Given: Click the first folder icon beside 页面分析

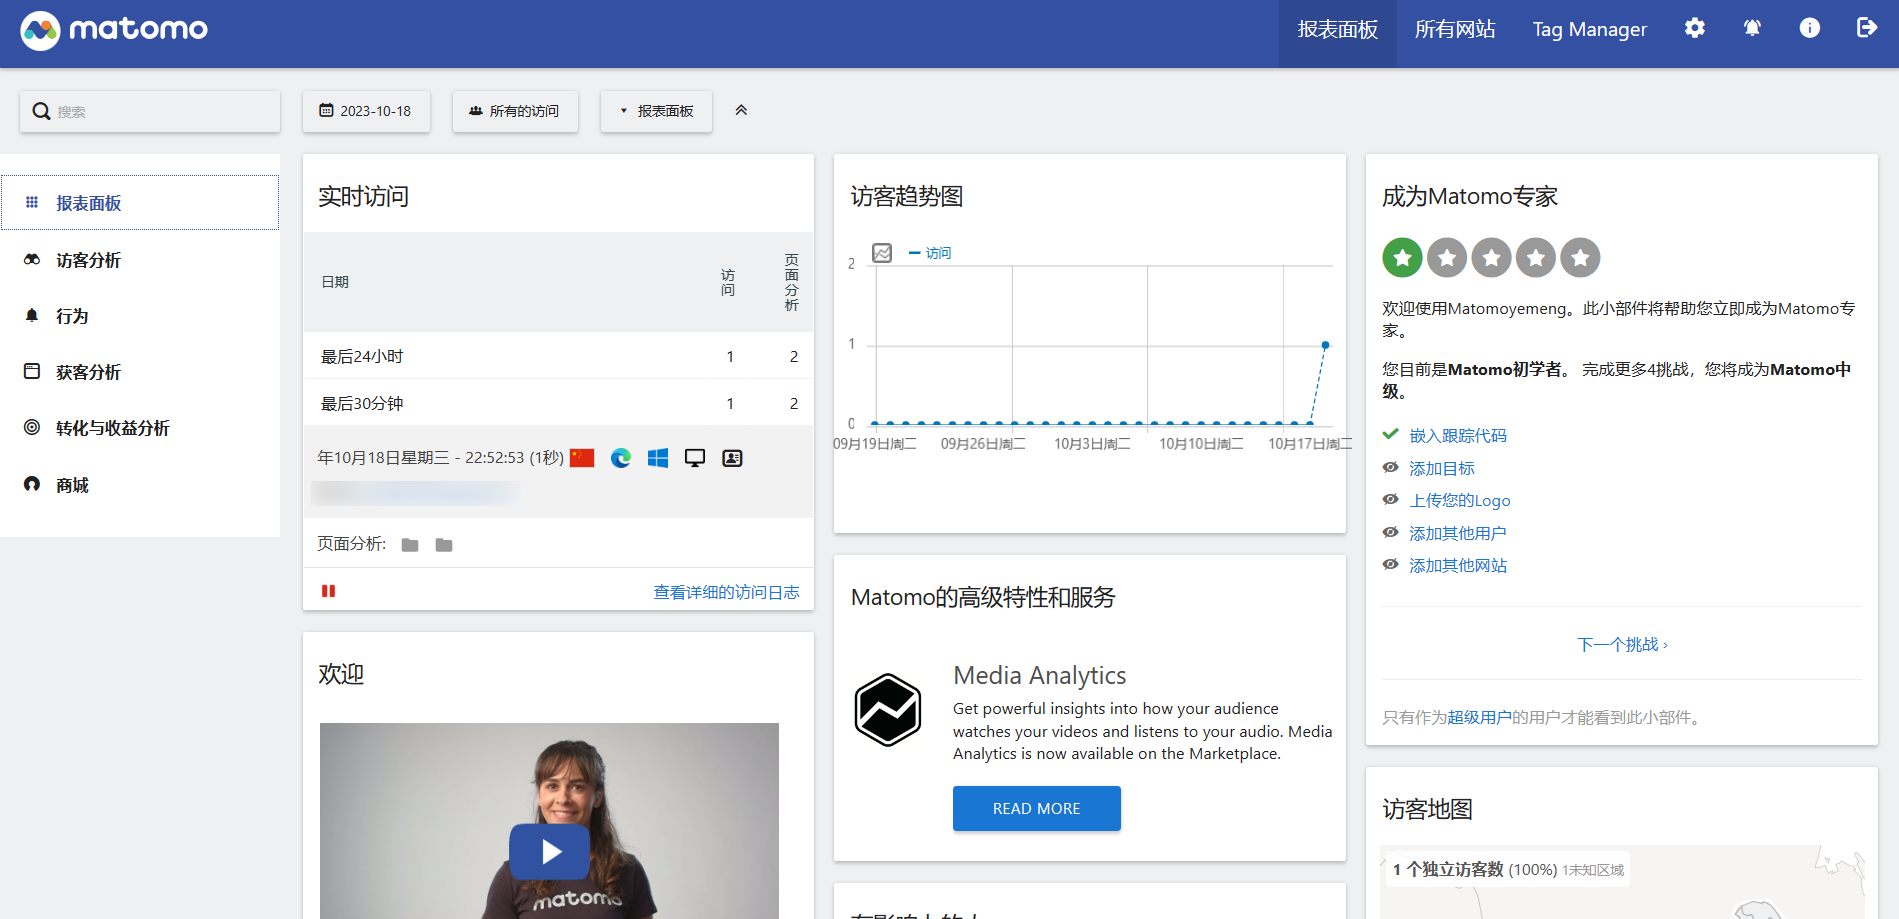Looking at the screenshot, I should pos(410,545).
